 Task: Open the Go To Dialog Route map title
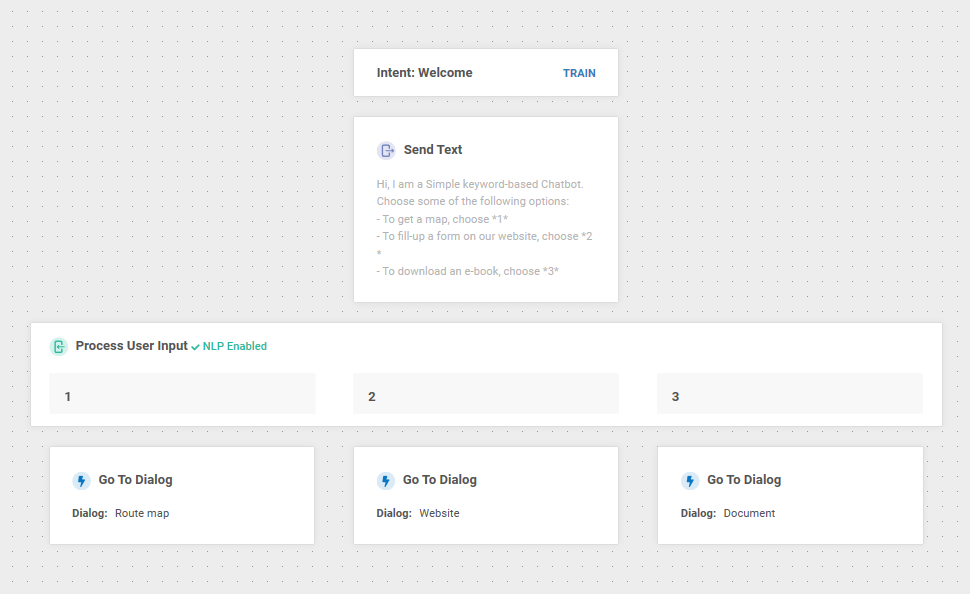click(x=135, y=480)
